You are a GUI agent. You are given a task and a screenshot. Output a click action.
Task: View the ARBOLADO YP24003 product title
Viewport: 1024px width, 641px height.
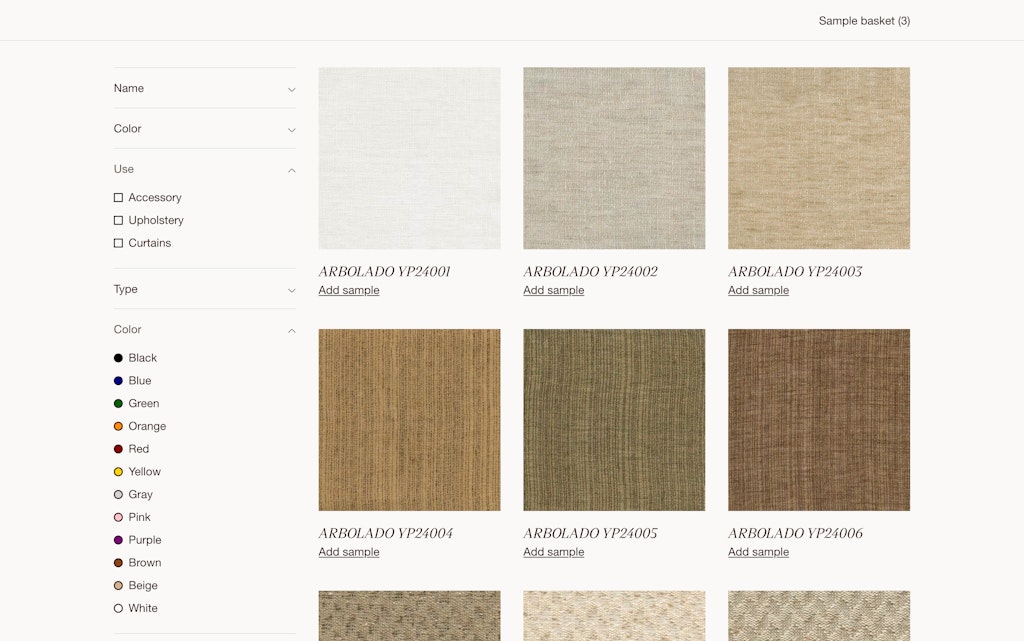(794, 272)
